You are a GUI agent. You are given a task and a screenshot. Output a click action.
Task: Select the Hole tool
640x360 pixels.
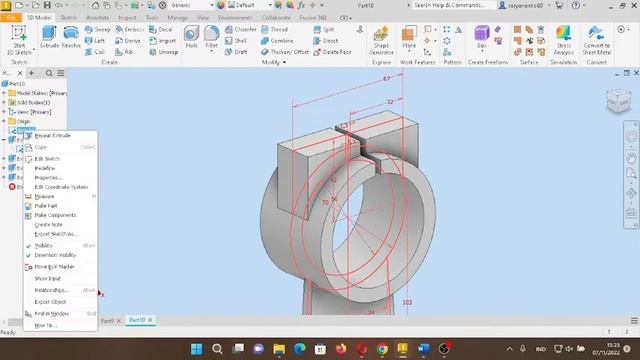pos(191,37)
